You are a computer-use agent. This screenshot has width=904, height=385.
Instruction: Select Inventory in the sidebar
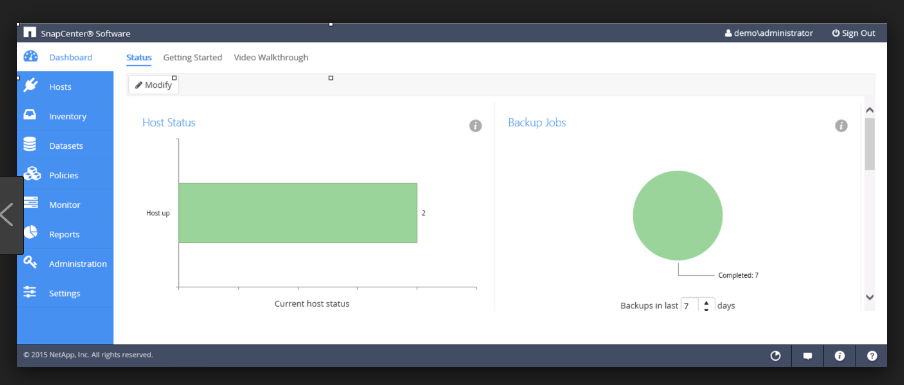tap(67, 116)
